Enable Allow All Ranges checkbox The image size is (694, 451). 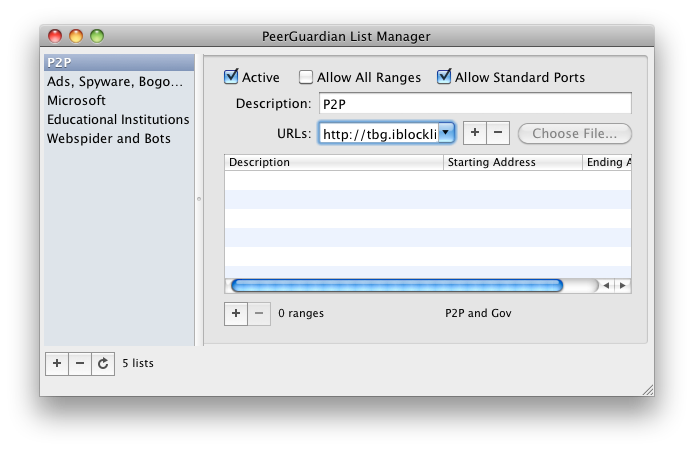click(x=305, y=77)
